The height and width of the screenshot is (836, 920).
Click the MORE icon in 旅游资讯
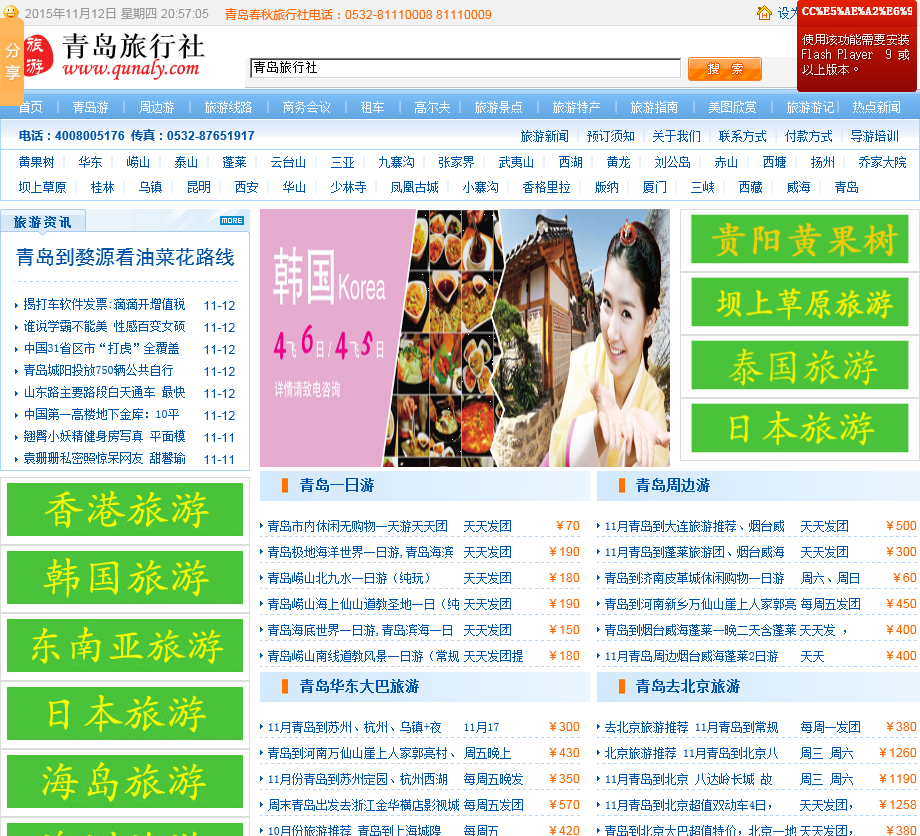click(x=232, y=221)
